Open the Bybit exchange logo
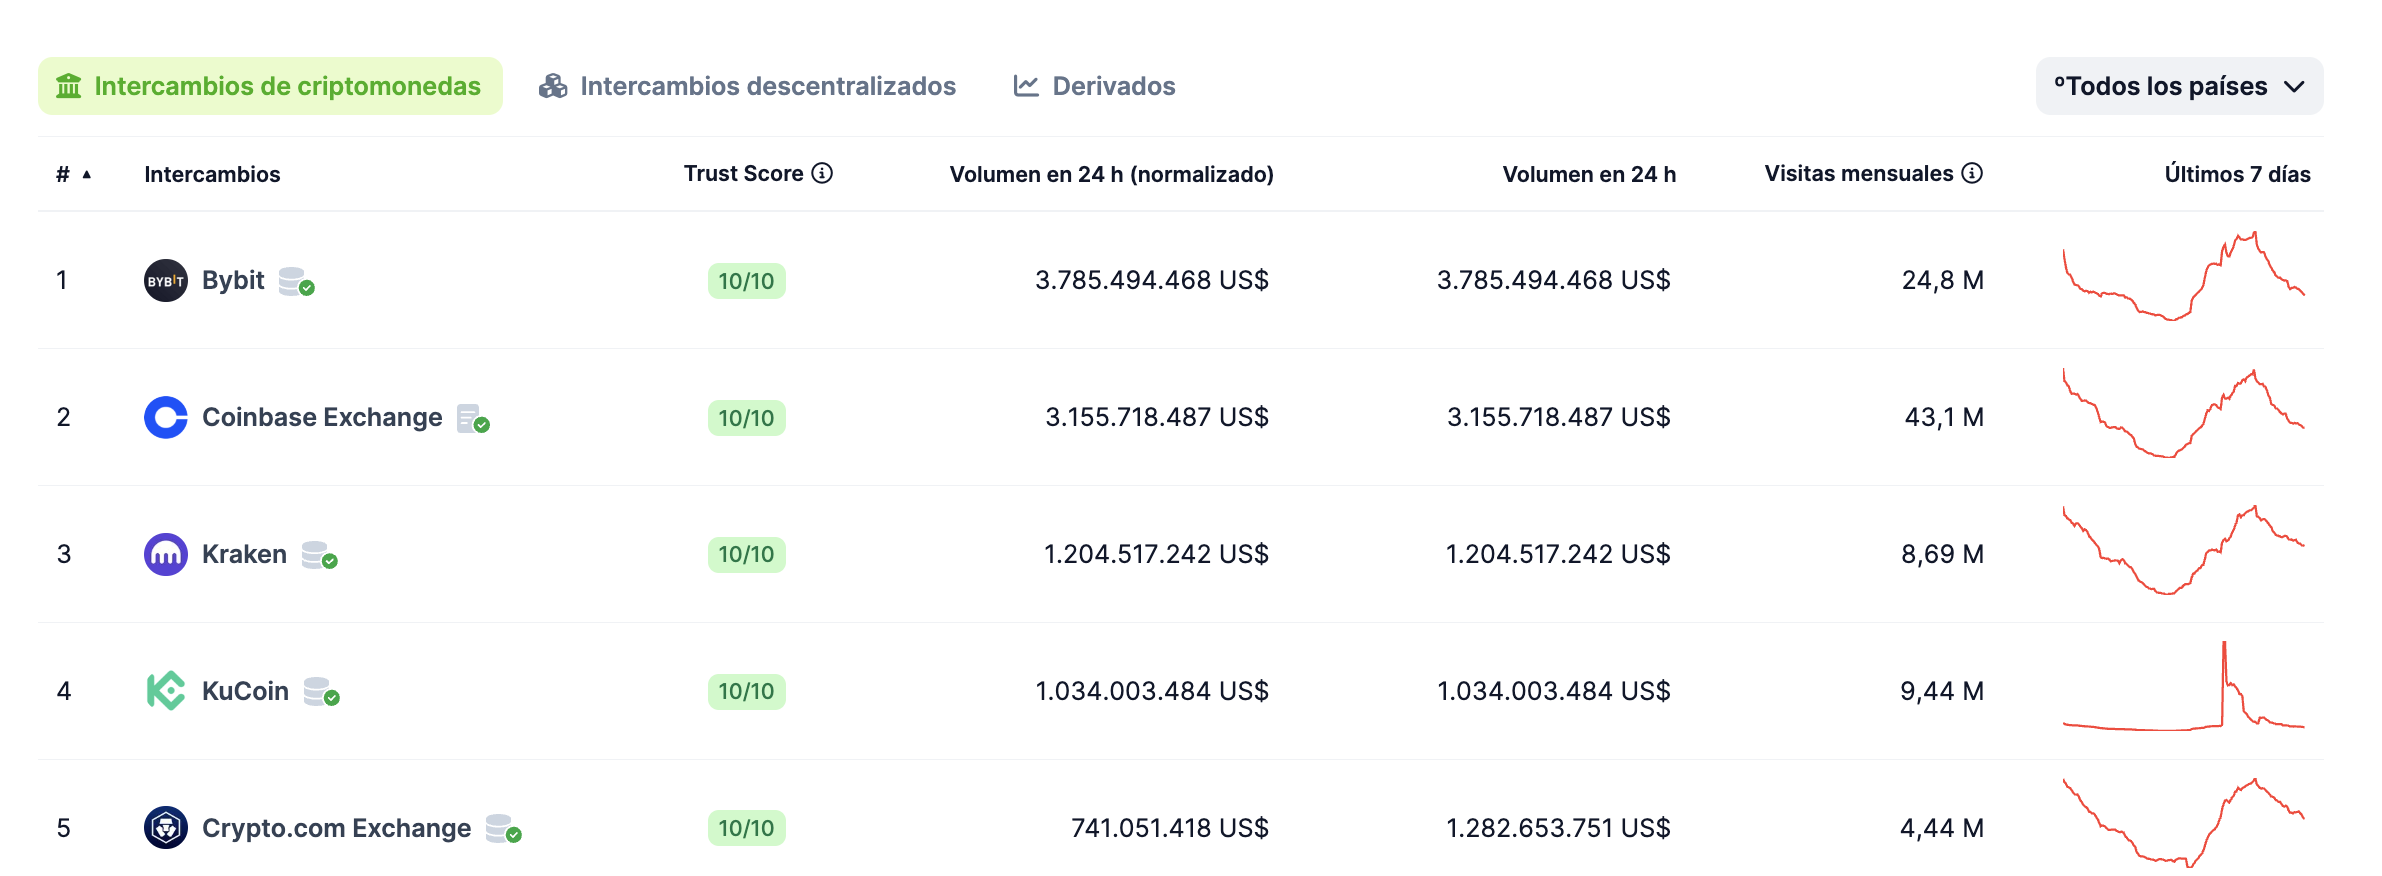Screen dimensions: 2382x876 [x=166, y=281]
